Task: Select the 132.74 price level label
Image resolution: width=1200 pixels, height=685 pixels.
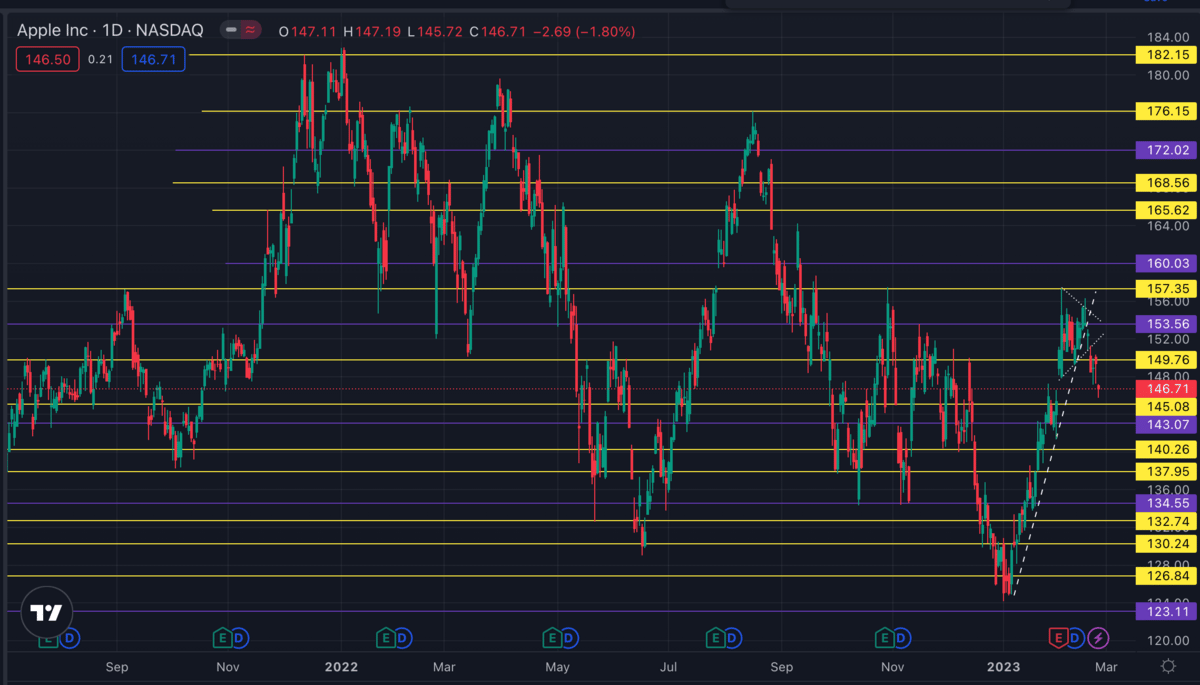Action: tap(1167, 521)
